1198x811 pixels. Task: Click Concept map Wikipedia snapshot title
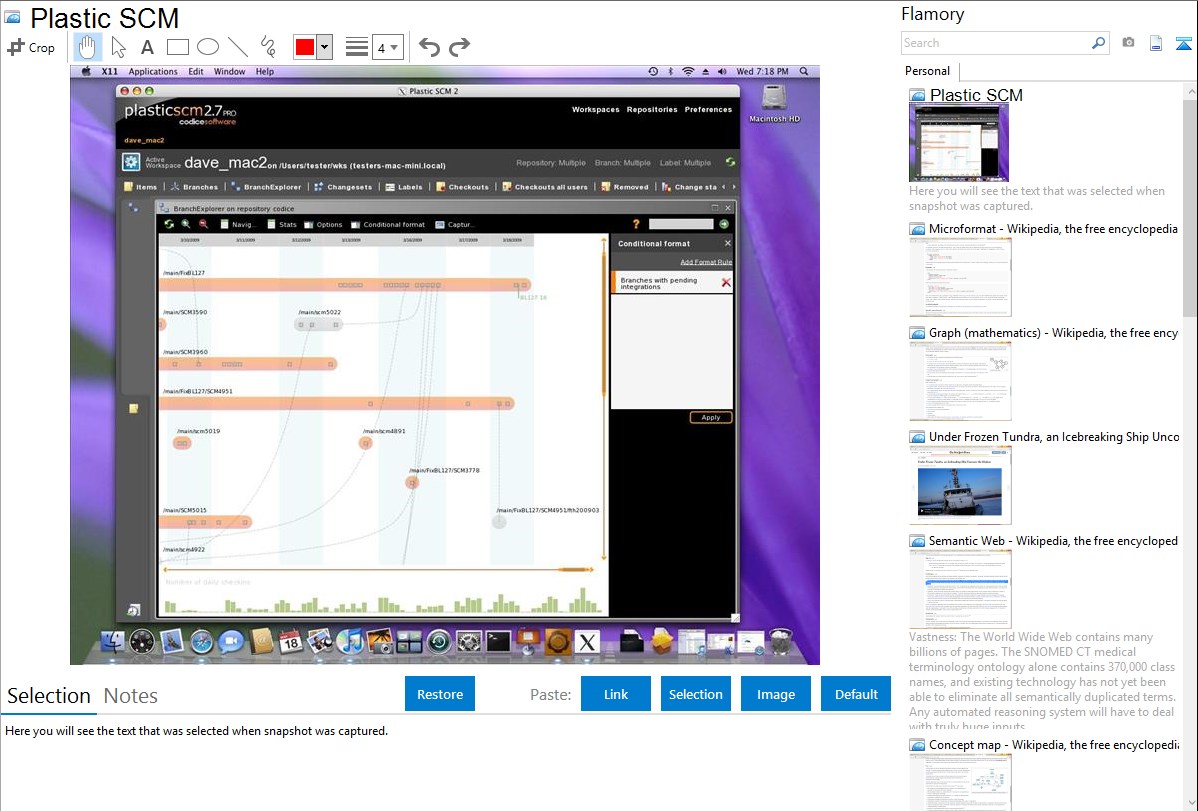1053,744
